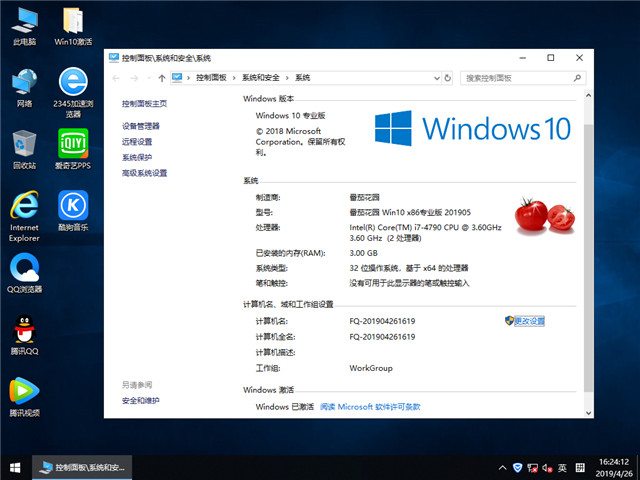Open recent locations dropdown arrow
The height and width of the screenshot is (480, 640).
[x=149, y=78]
